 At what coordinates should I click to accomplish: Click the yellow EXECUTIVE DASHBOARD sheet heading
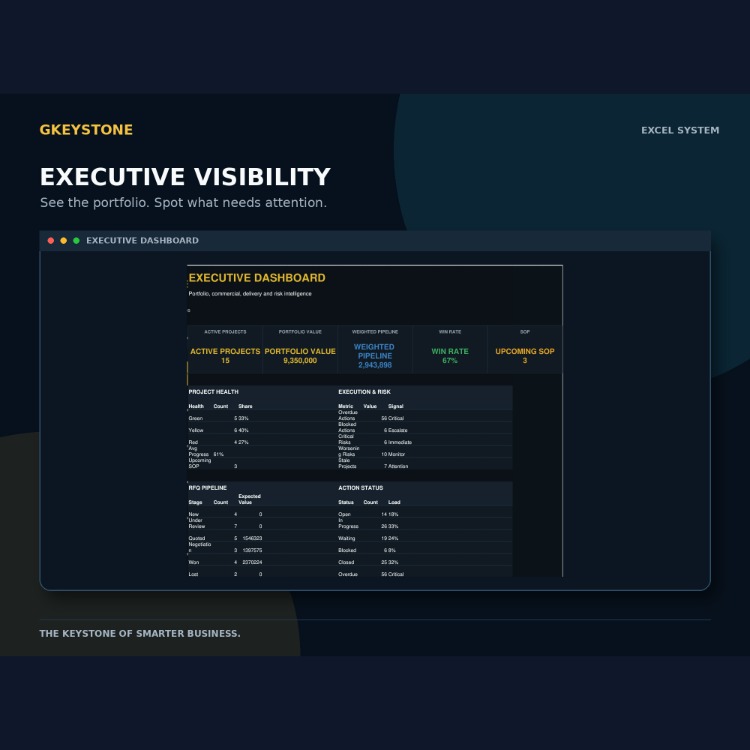[x=257, y=278]
